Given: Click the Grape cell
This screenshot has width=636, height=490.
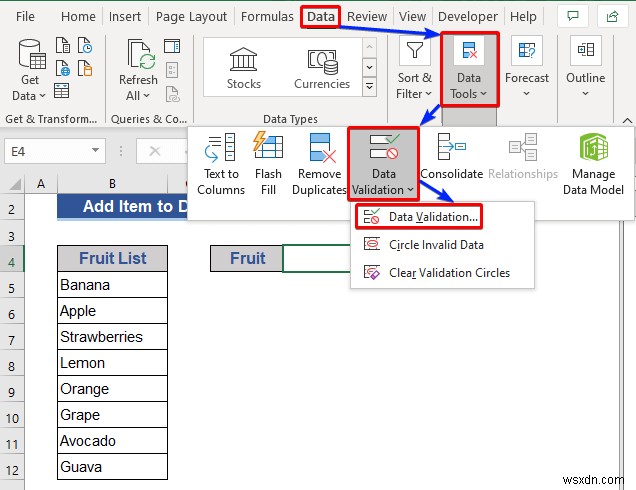Looking at the screenshot, I should coord(112,415).
